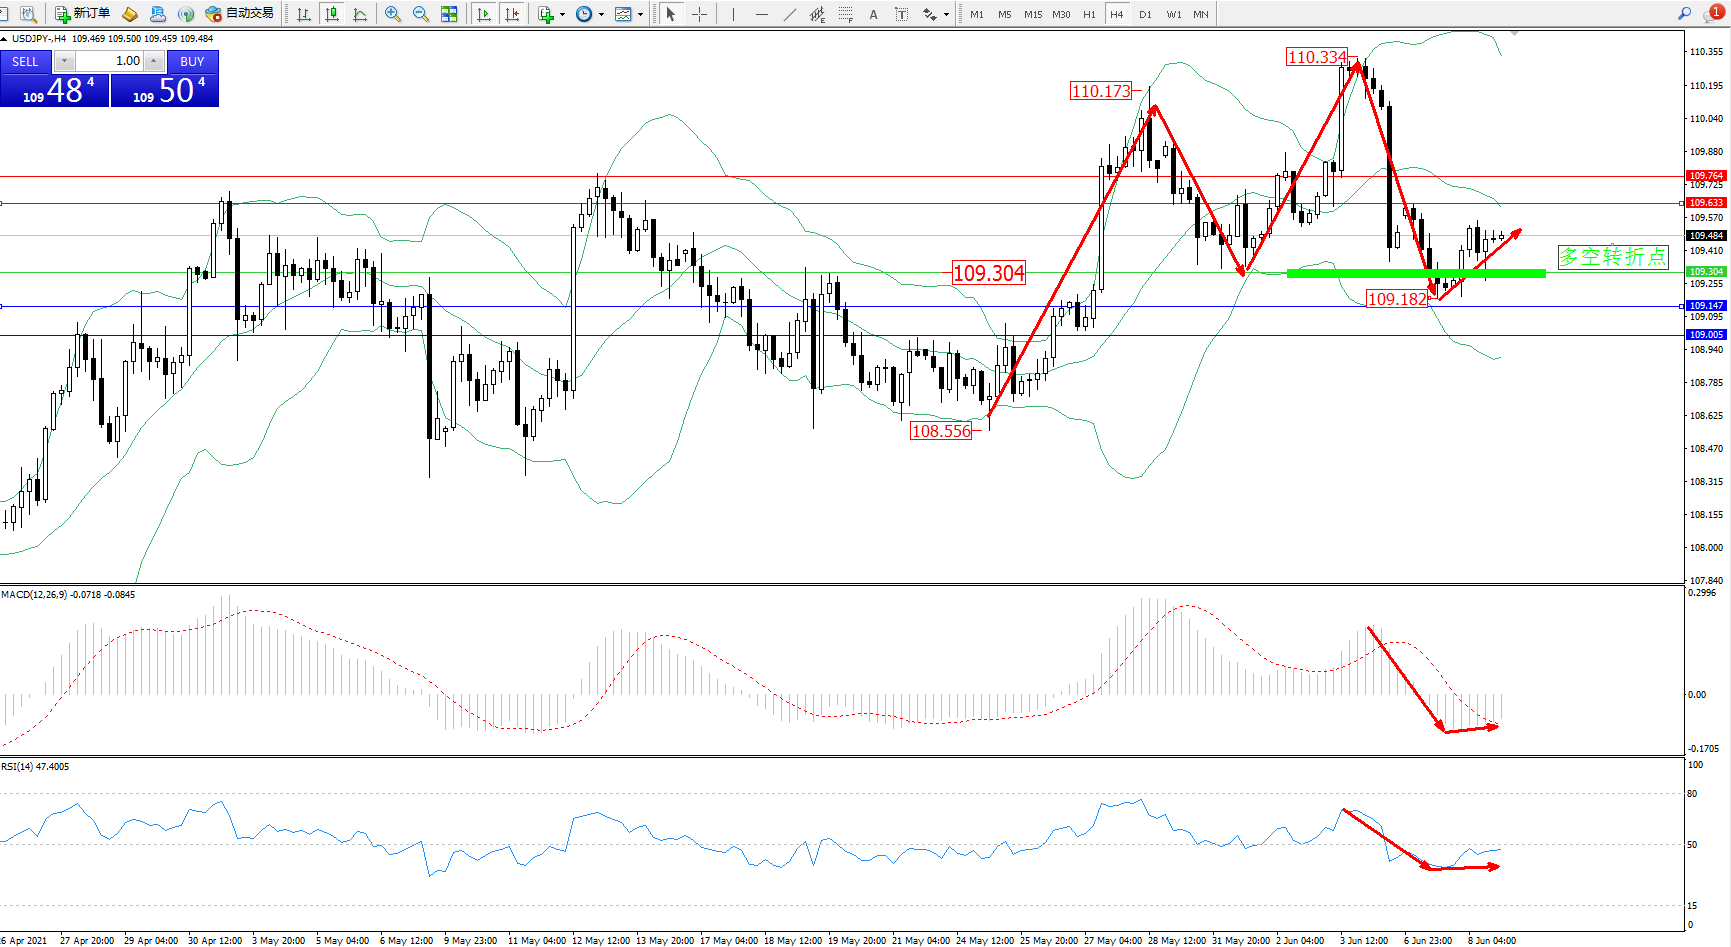Select the crosshair cursor tool

(x=699, y=14)
